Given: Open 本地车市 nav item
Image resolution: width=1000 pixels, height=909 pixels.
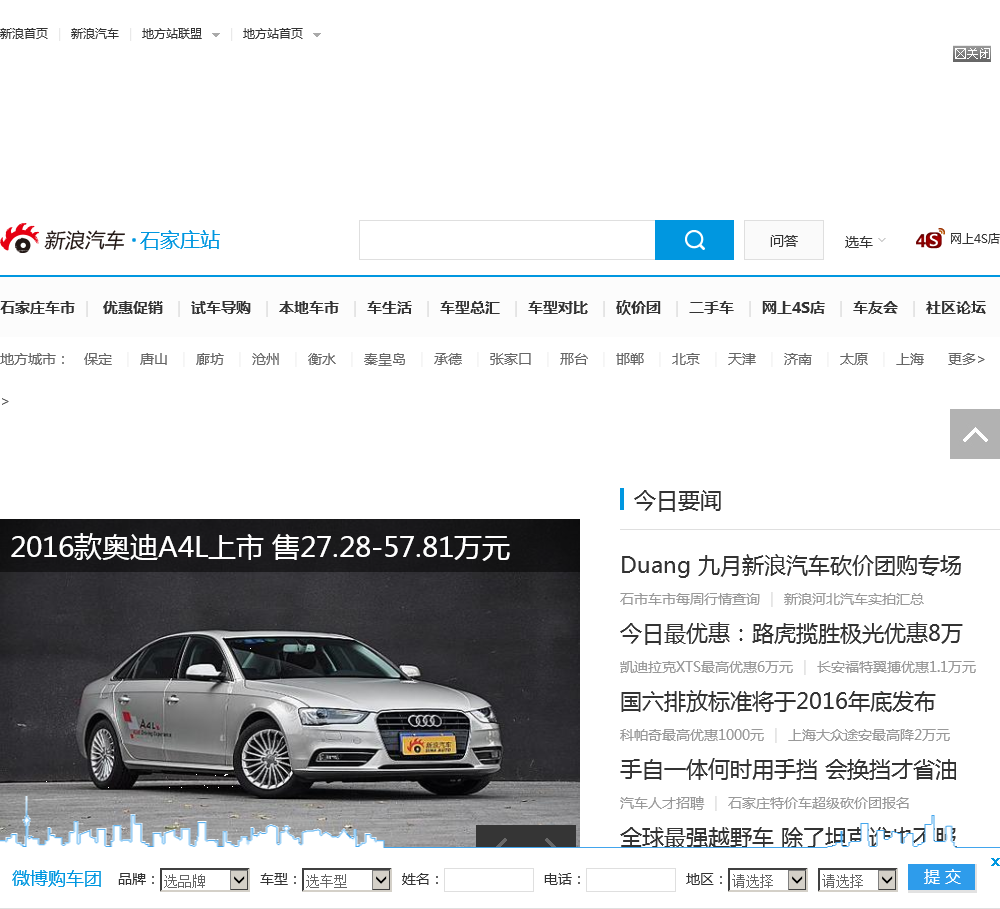Looking at the screenshot, I should point(309,308).
